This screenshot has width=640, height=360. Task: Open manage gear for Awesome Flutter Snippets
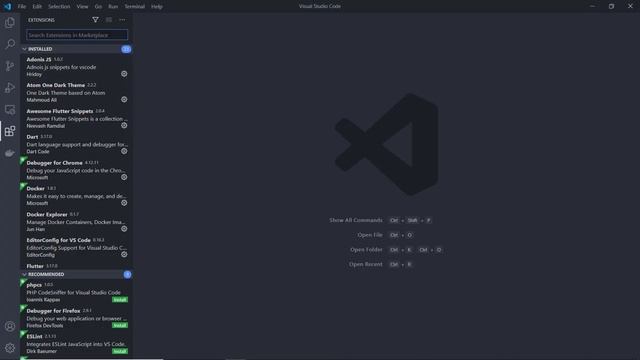[x=124, y=126]
